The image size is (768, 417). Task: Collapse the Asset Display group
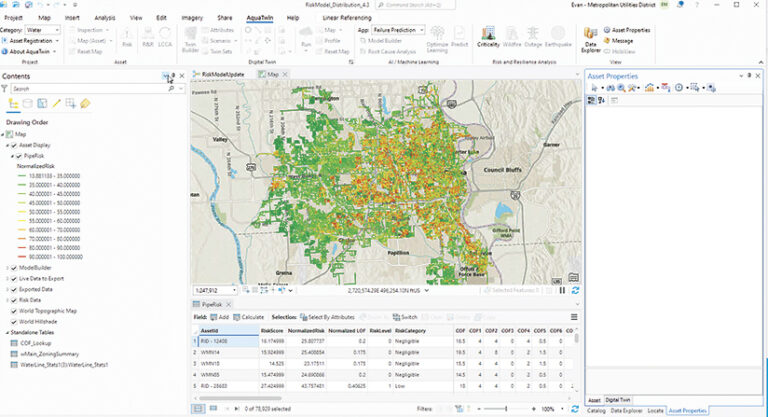(x=7, y=146)
